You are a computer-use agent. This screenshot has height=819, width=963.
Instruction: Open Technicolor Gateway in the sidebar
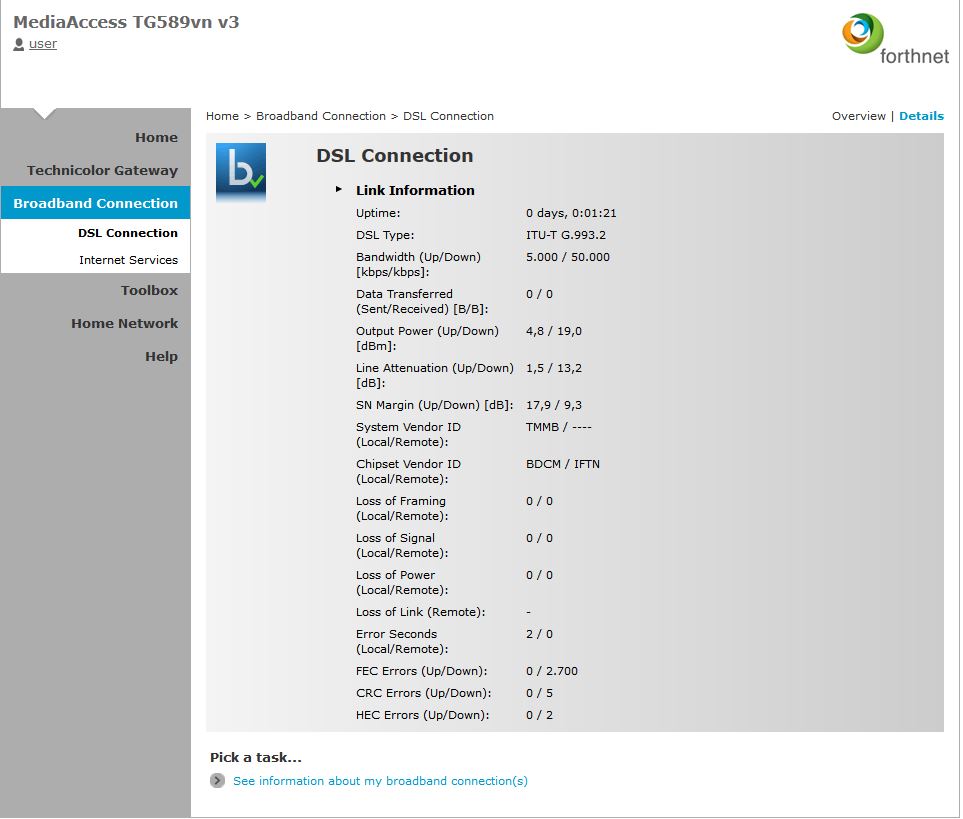(x=102, y=170)
